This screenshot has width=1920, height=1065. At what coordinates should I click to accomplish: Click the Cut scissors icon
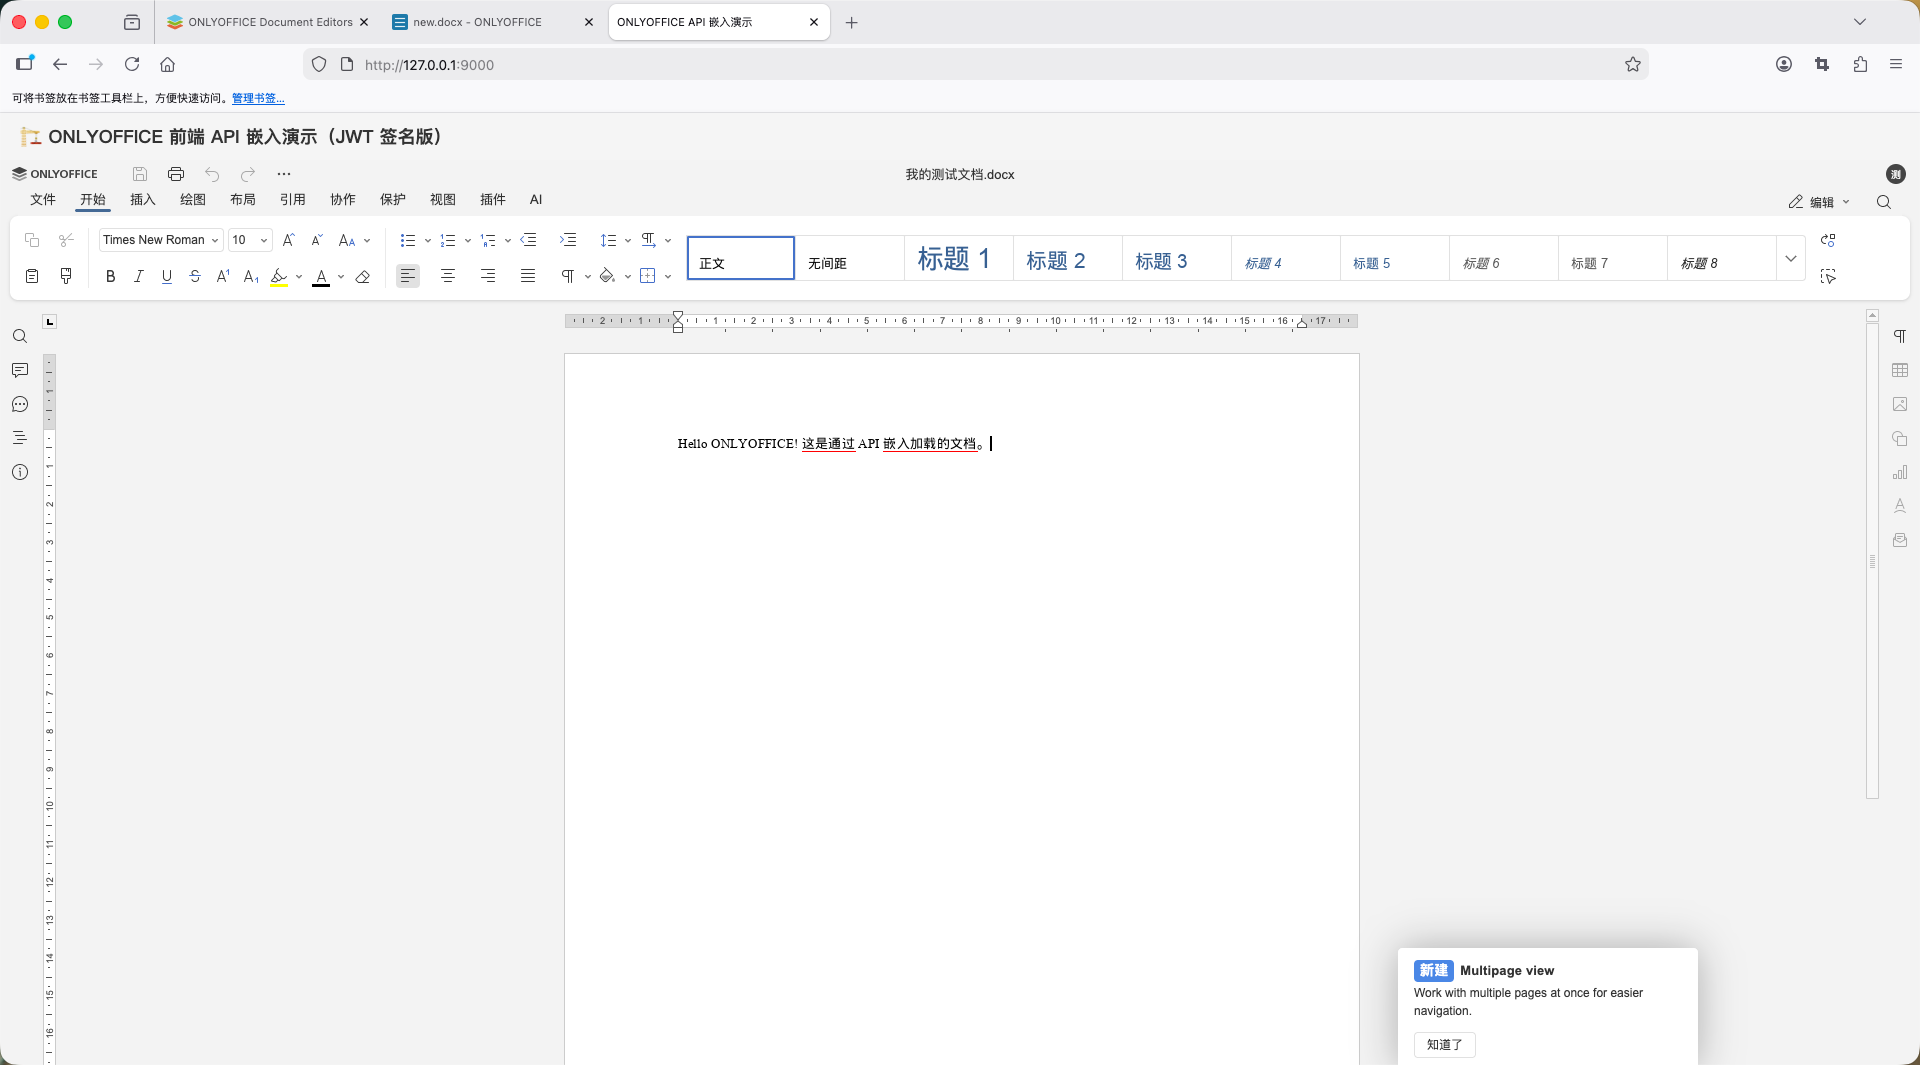click(66, 240)
